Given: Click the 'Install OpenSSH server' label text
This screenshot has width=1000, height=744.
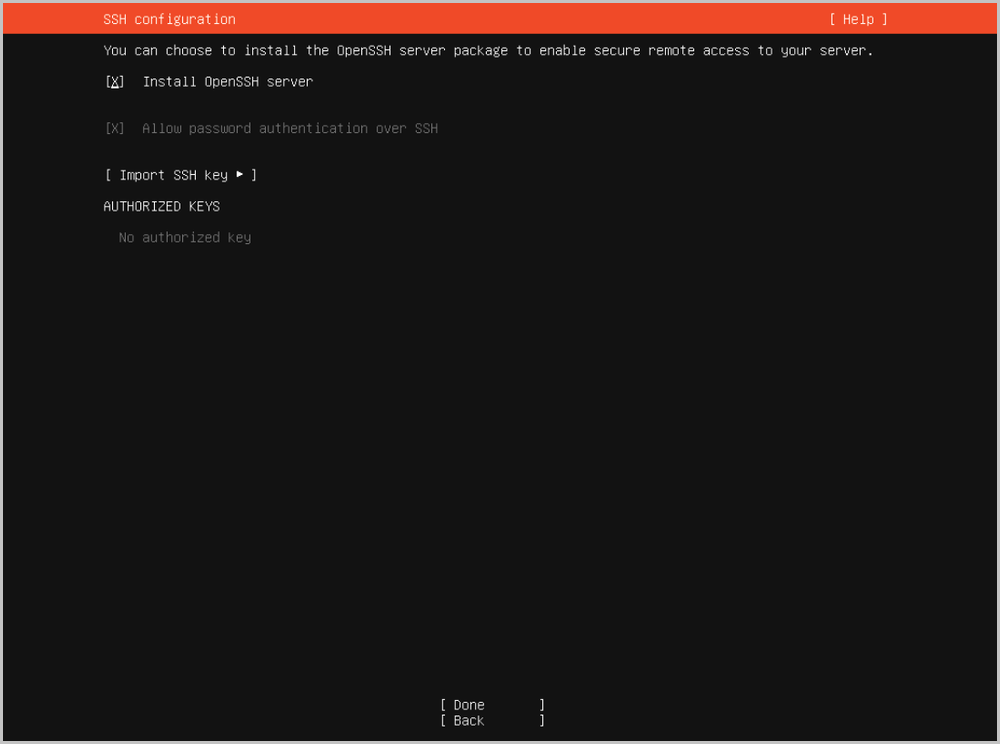Looking at the screenshot, I should tap(227, 82).
